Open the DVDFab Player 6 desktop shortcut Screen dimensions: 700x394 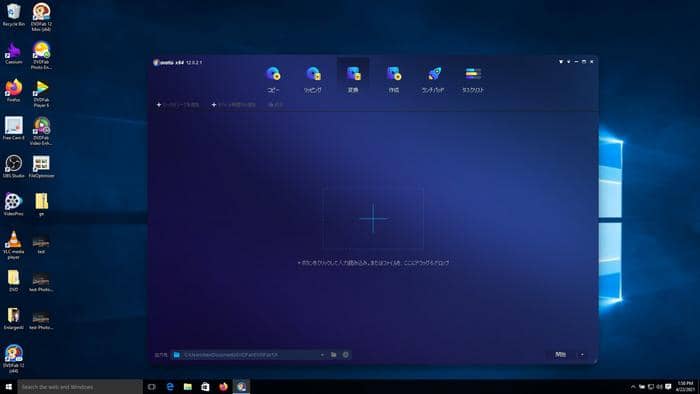[41, 93]
